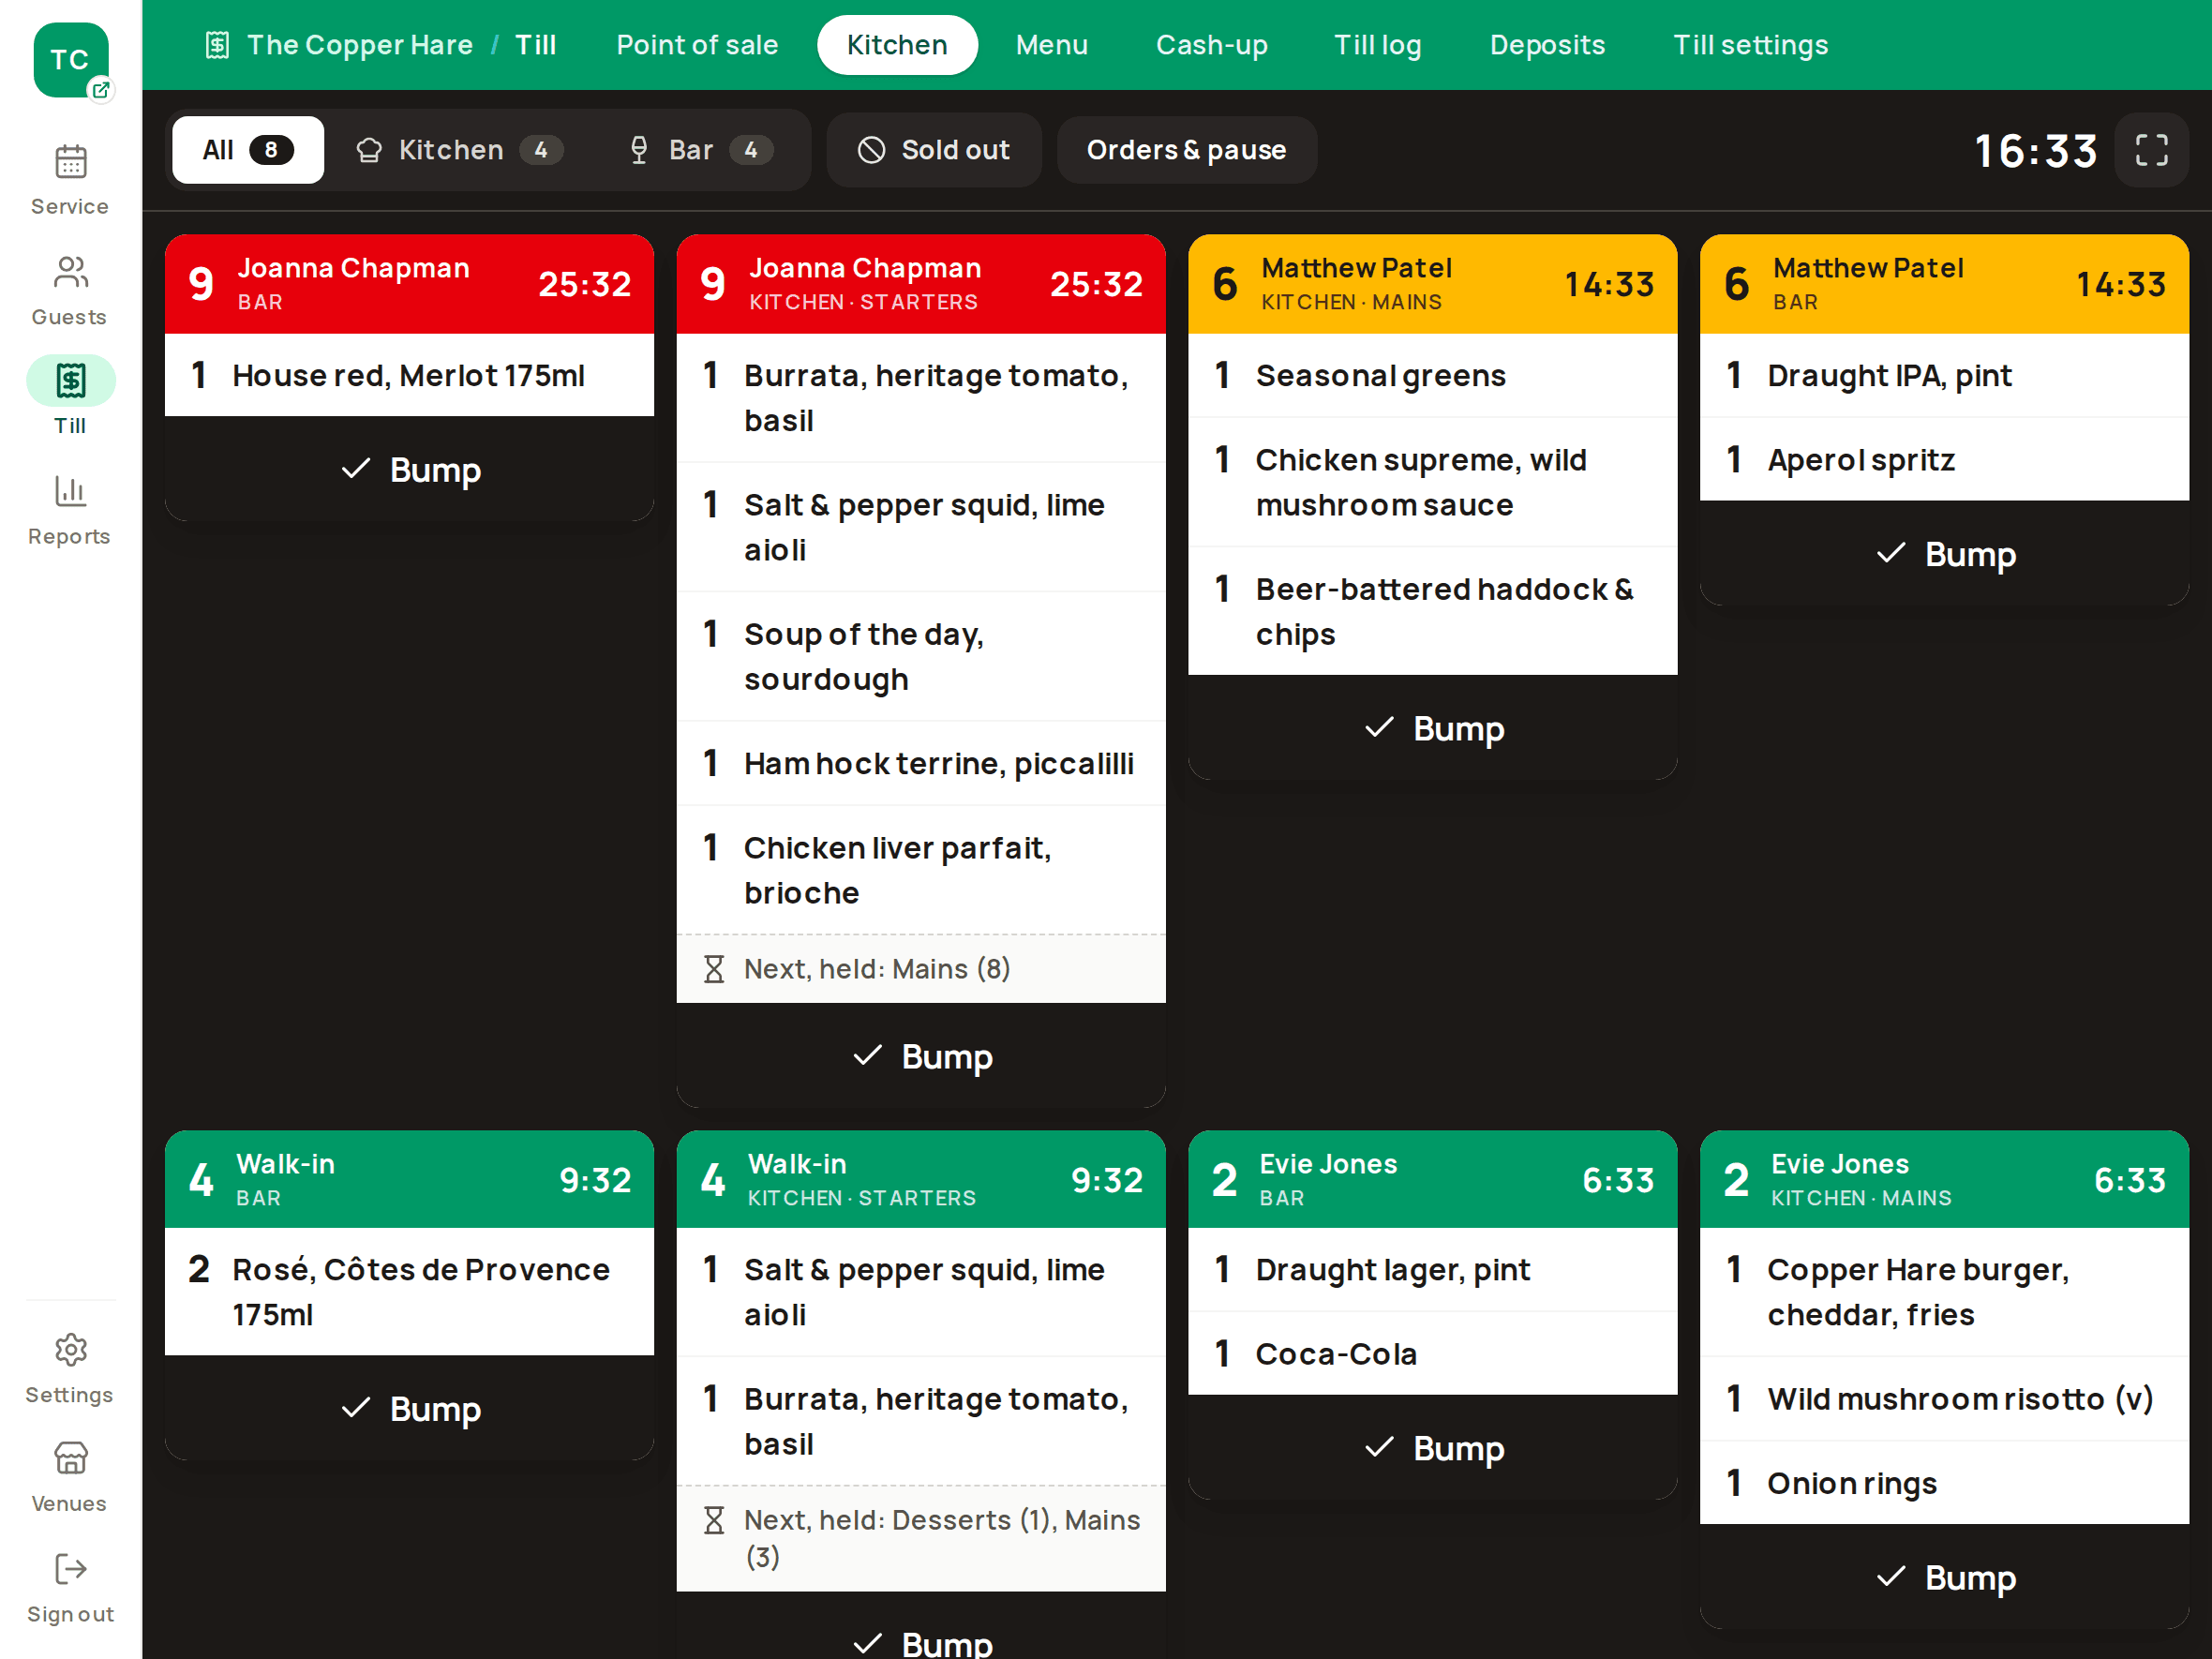Select Ham hock terrine, piccalilli item
This screenshot has width=2212, height=1659.
point(921,763)
